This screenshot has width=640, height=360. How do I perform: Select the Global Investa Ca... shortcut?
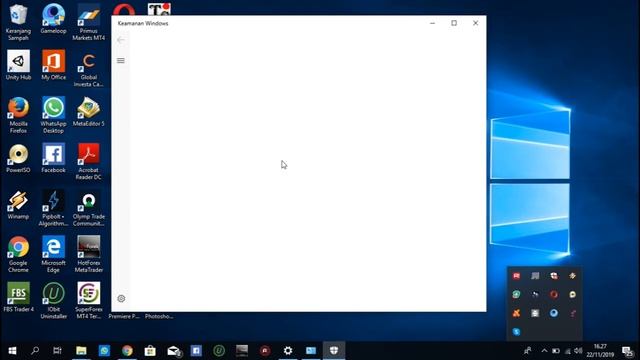(x=89, y=69)
